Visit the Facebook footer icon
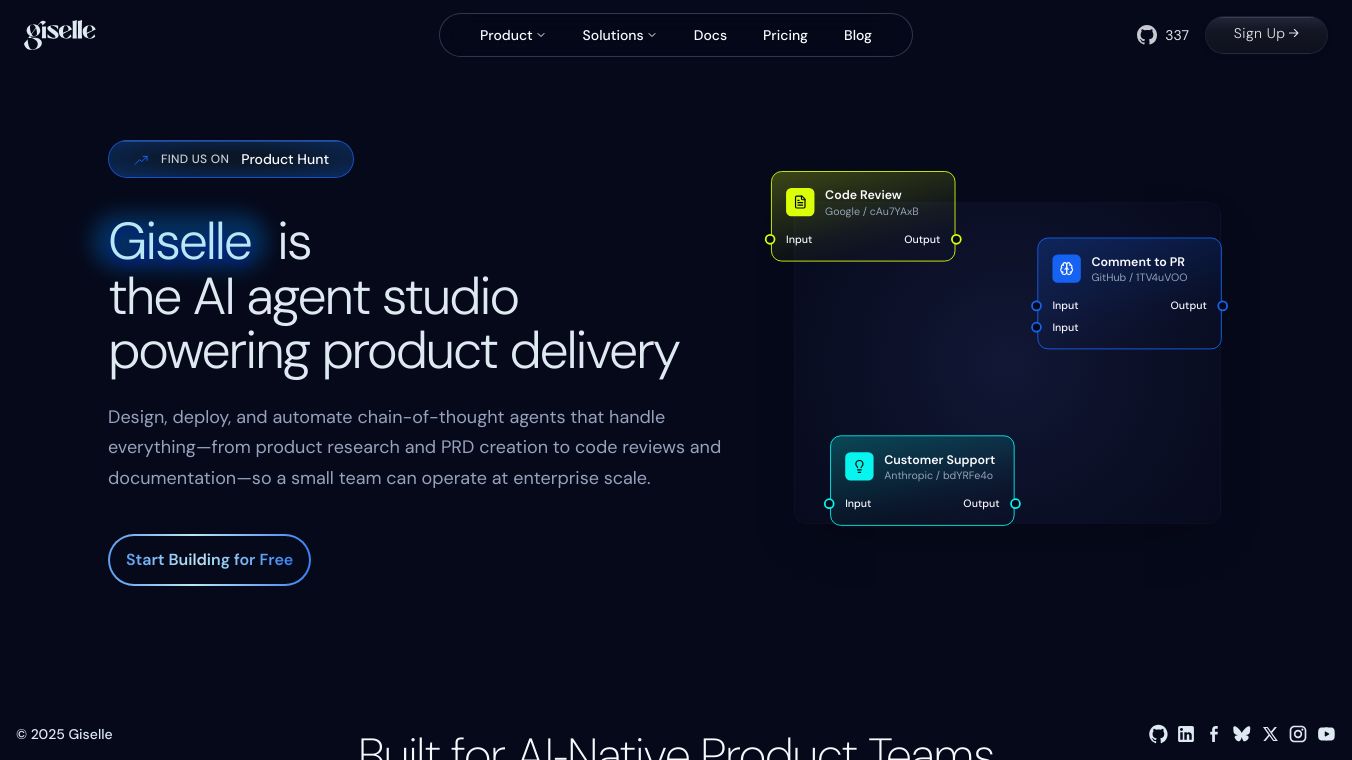Screen dimensions: 1352x760 pyautogui.click(x=1214, y=734)
